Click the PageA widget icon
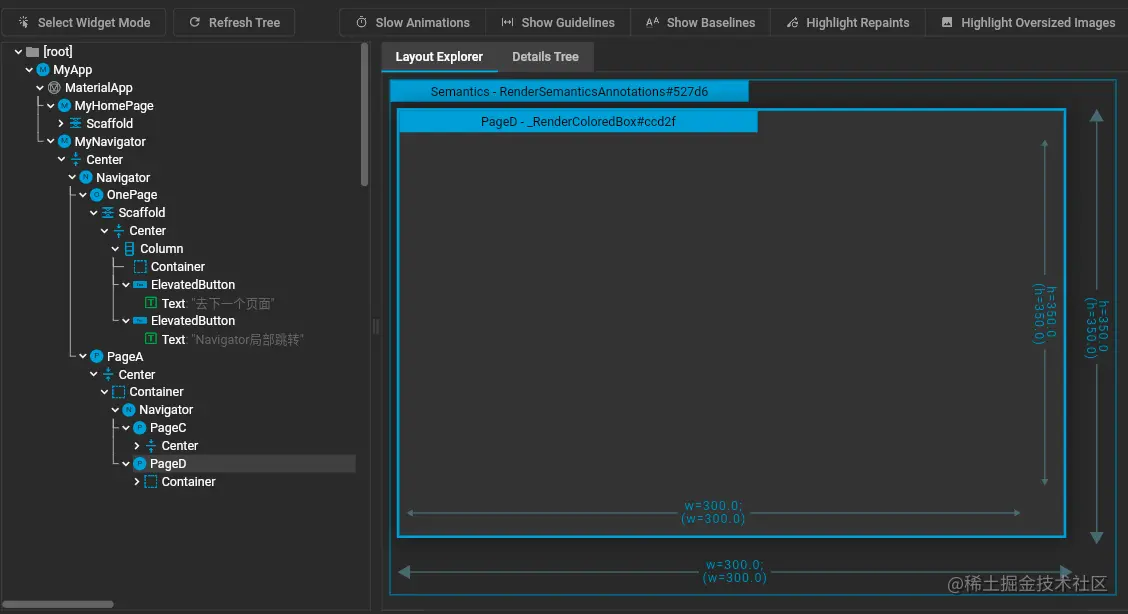This screenshot has width=1128, height=614. click(96, 357)
